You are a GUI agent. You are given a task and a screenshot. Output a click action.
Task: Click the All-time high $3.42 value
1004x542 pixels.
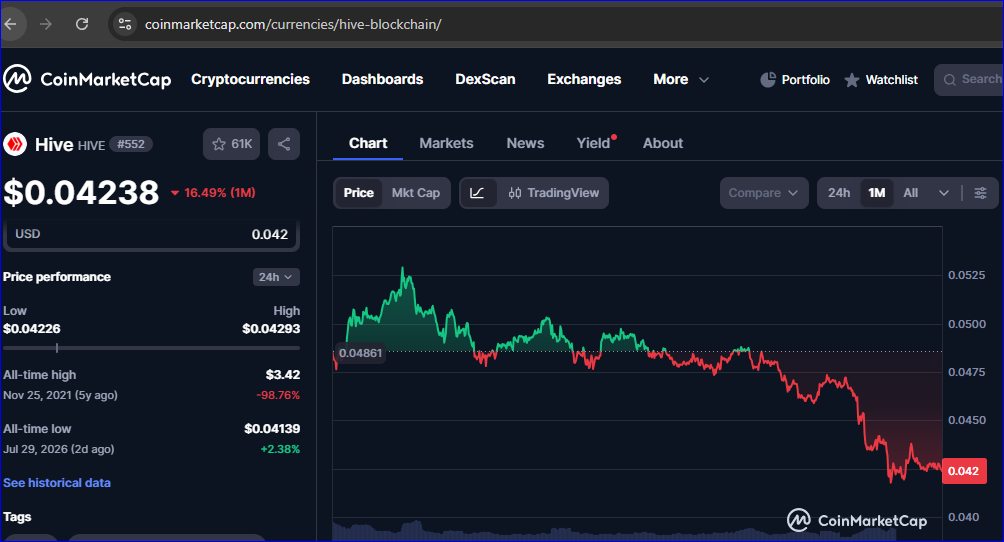(x=282, y=374)
